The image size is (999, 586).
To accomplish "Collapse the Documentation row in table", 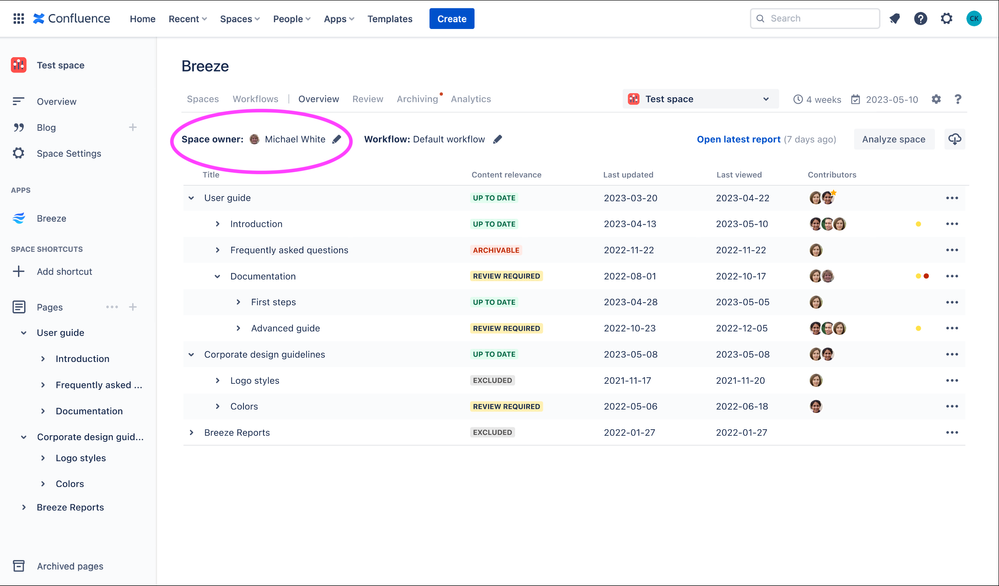I will click(x=217, y=276).
